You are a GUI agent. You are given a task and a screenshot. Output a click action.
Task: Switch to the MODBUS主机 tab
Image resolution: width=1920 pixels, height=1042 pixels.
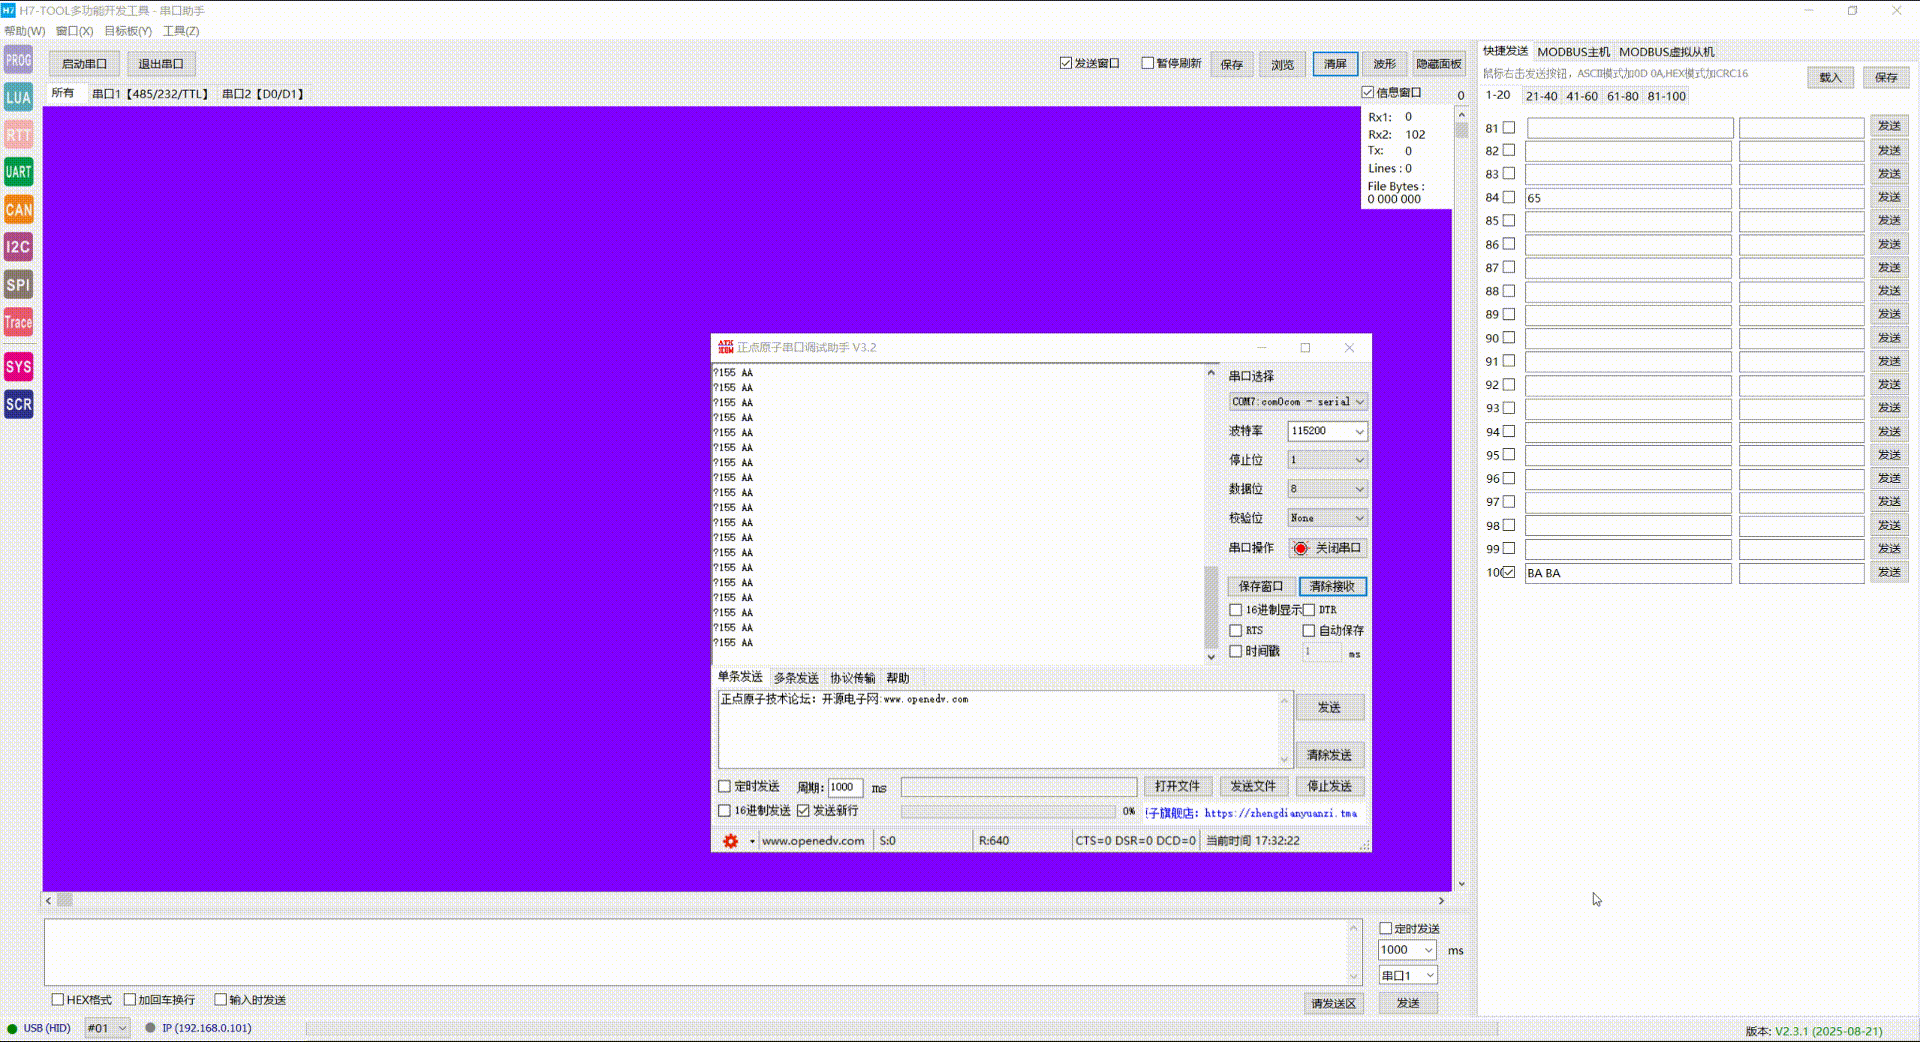pos(1573,51)
